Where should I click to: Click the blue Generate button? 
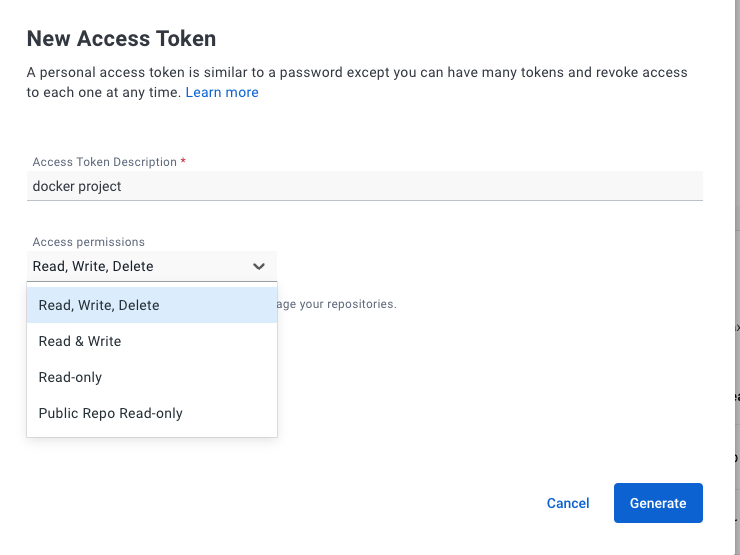658,503
